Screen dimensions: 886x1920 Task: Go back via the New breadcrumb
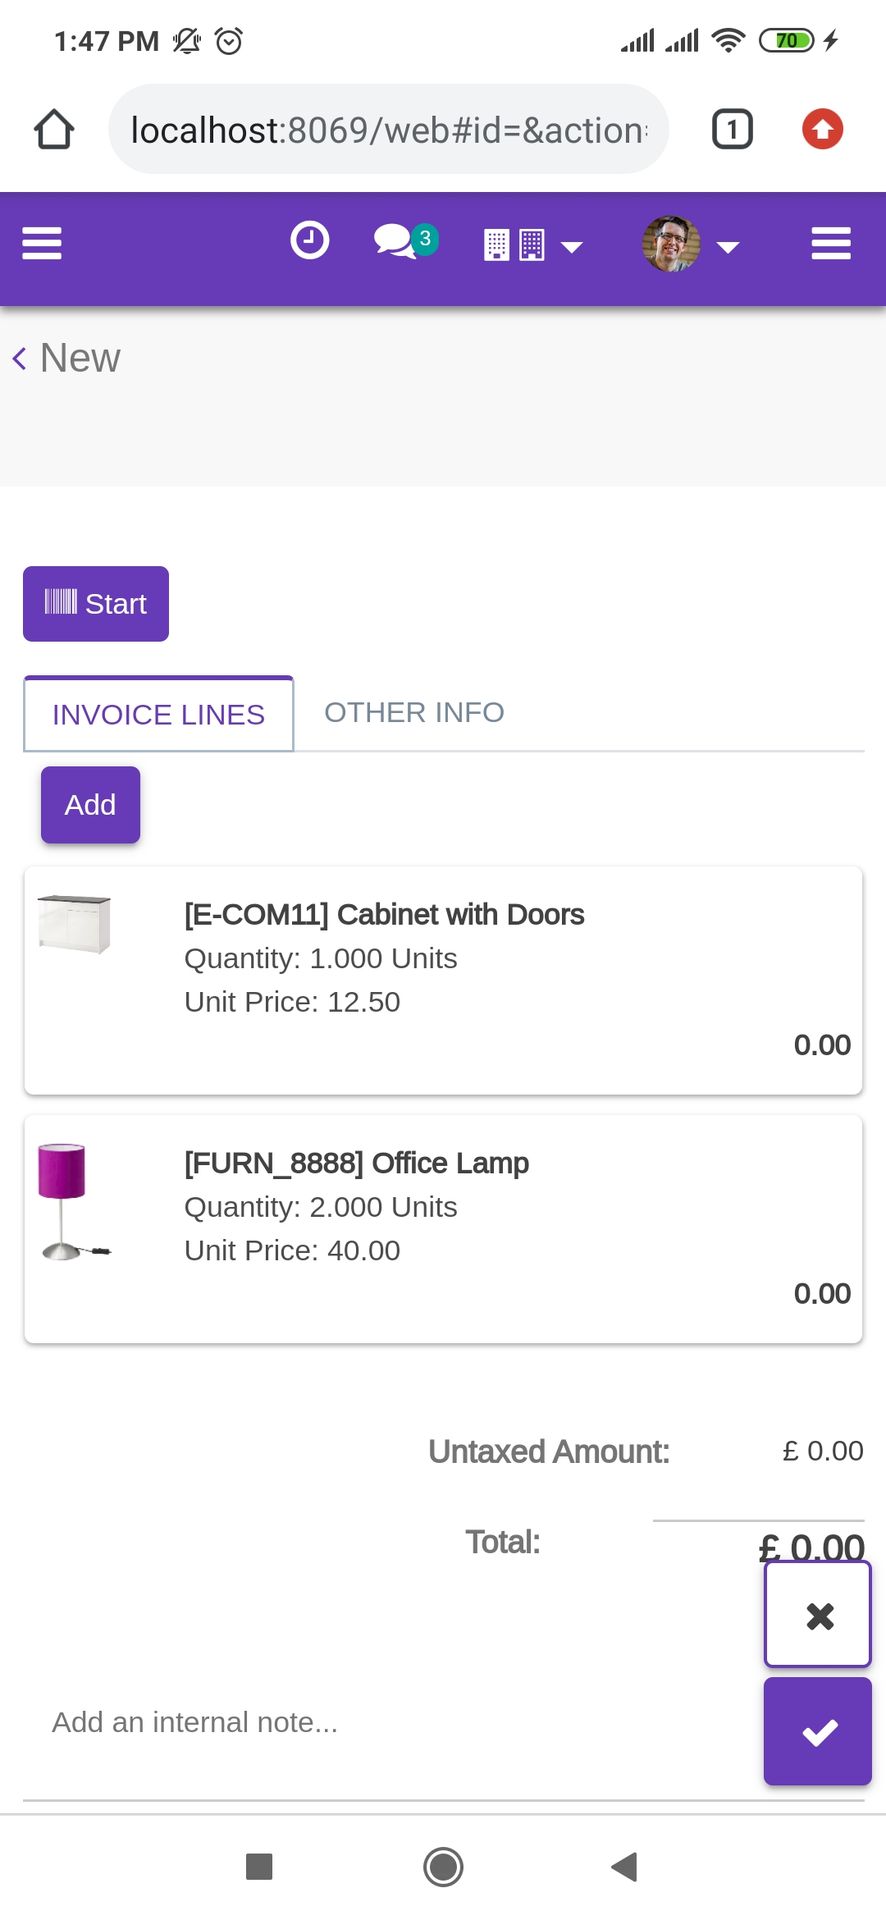coord(66,358)
